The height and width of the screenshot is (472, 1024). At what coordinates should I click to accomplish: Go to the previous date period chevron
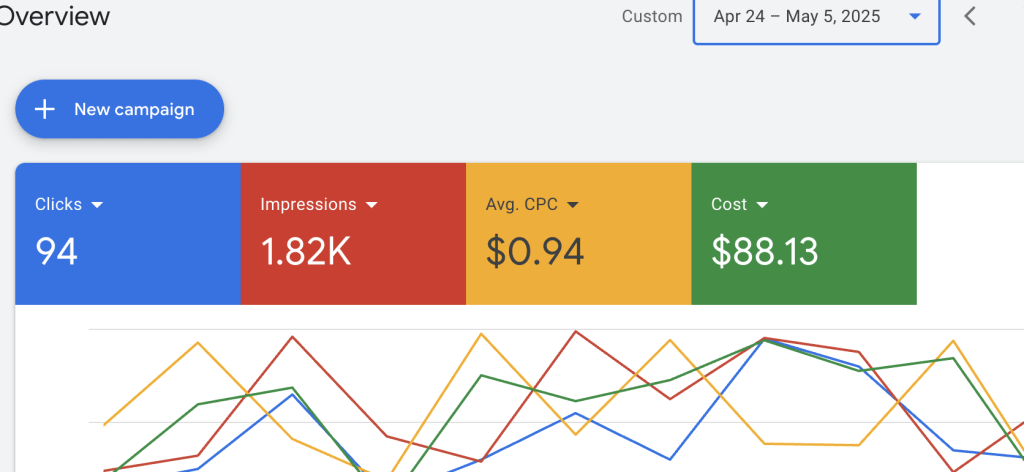pos(969,17)
